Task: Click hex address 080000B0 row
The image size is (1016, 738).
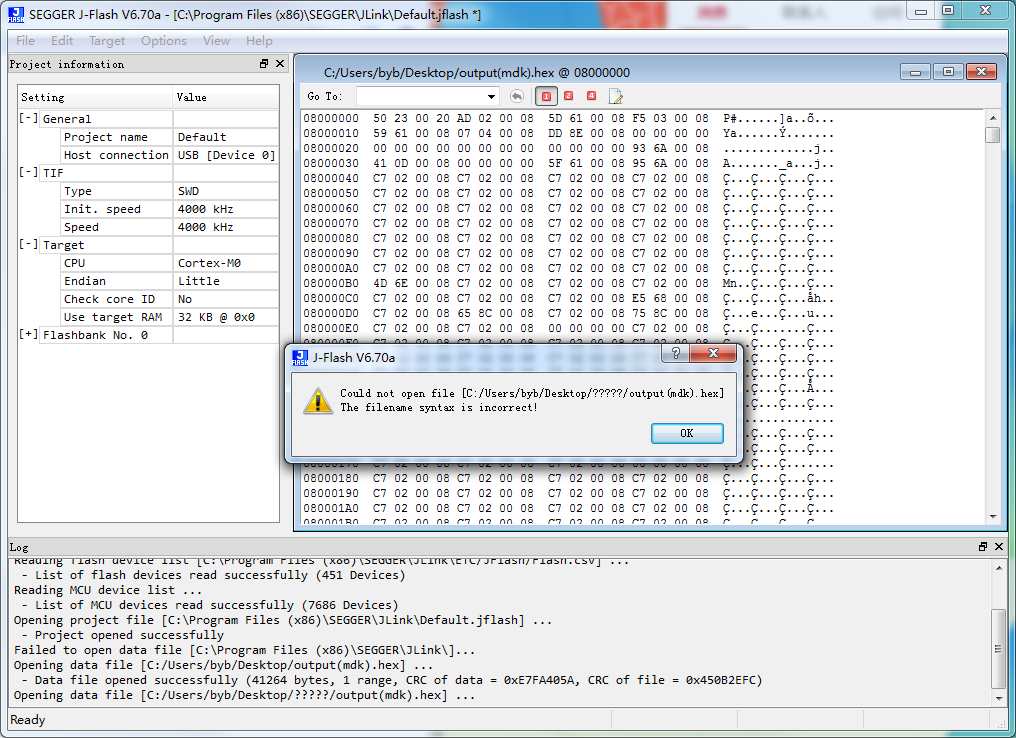Action: coord(568,283)
